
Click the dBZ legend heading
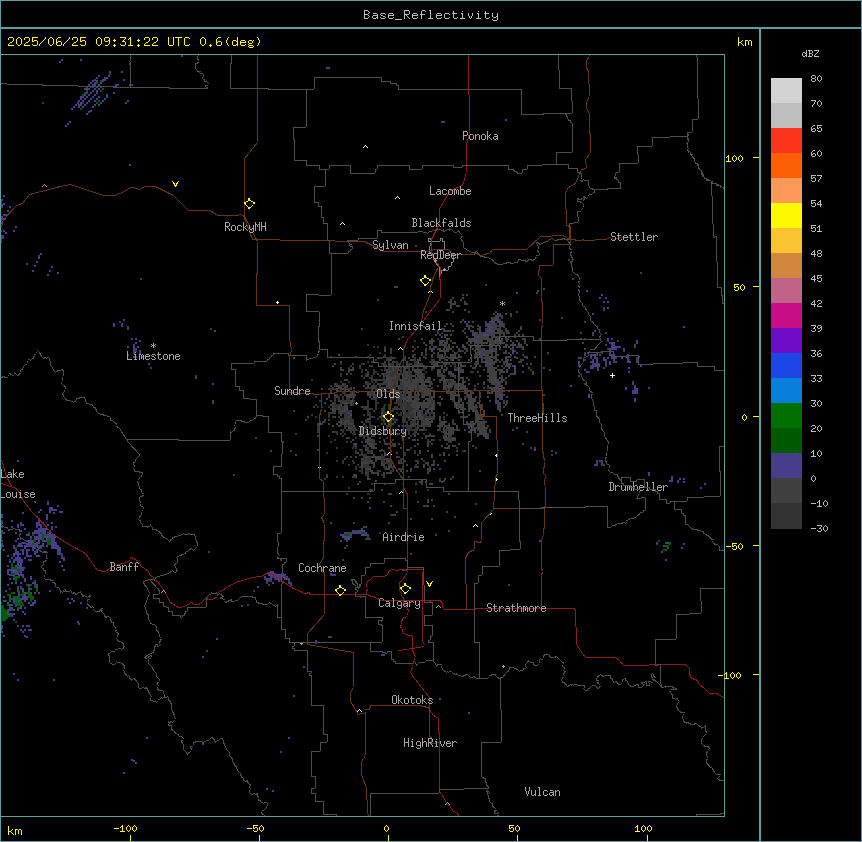810,53
